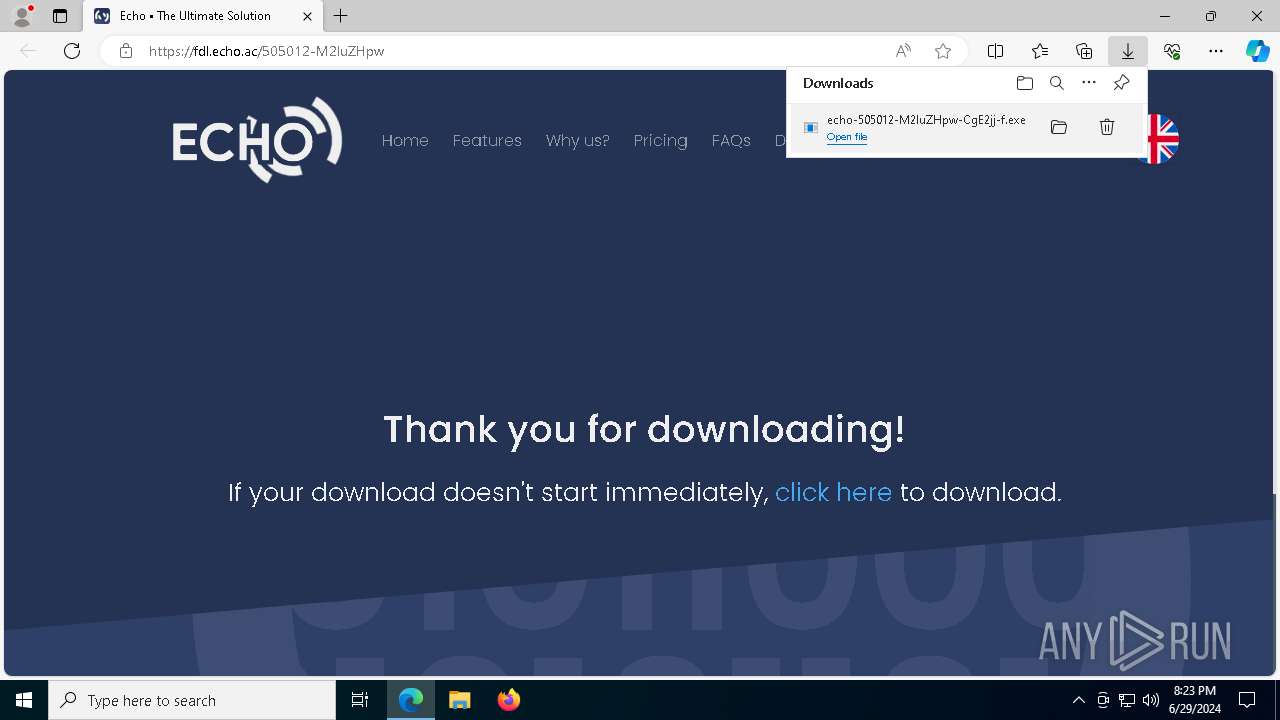The height and width of the screenshot is (720, 1280).
Task: Open File Explorer from the taskbar
Action: (459, 700)
